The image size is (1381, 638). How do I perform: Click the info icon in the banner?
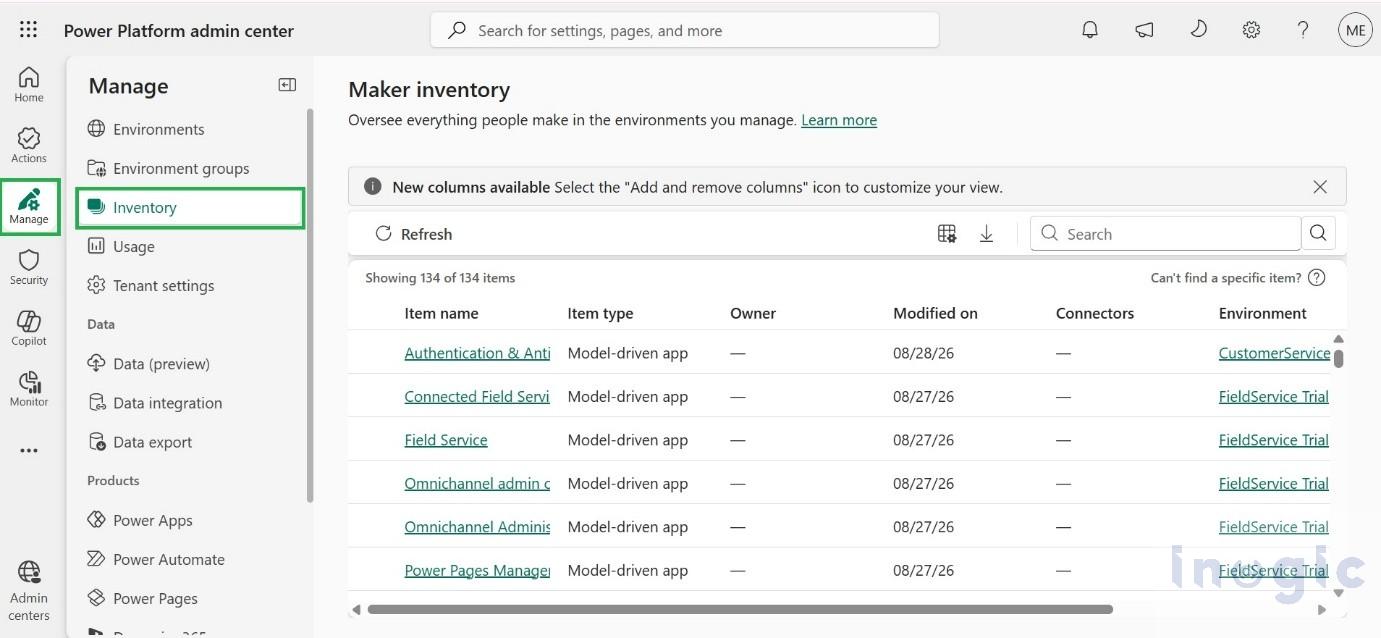click(x=372, y=187)
